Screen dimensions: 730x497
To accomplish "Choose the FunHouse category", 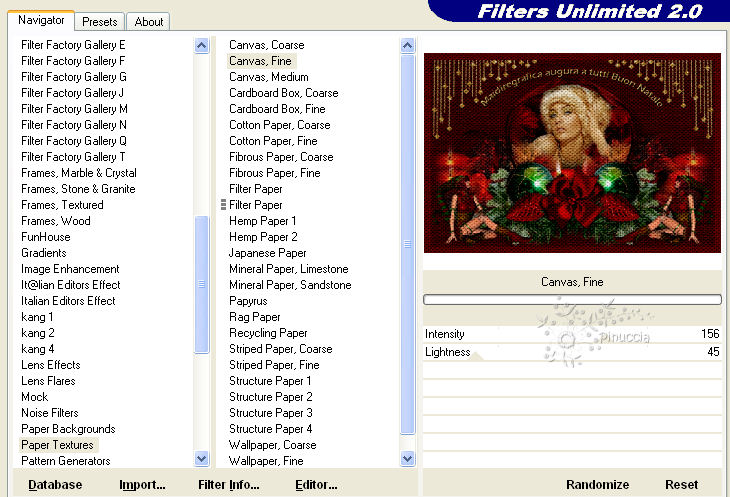I will [46, 237].
